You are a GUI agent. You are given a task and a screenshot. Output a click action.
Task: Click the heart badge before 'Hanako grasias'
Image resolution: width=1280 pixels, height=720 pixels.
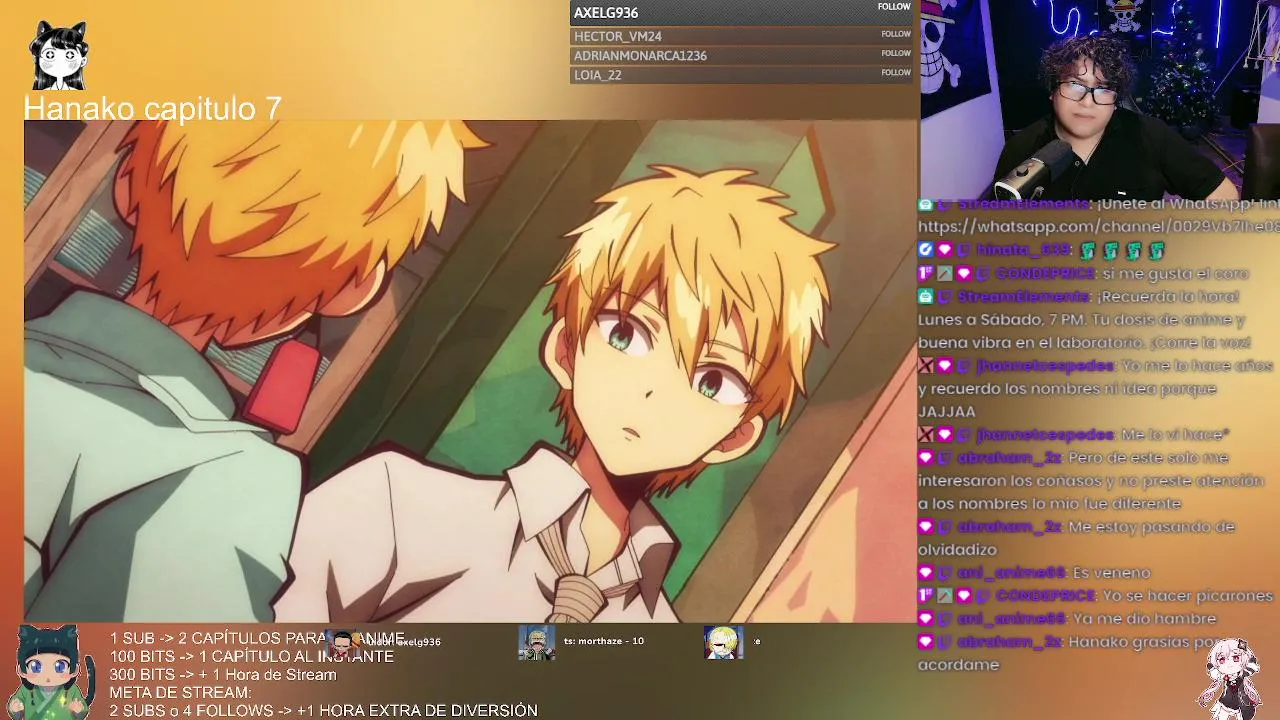point(926,641)
